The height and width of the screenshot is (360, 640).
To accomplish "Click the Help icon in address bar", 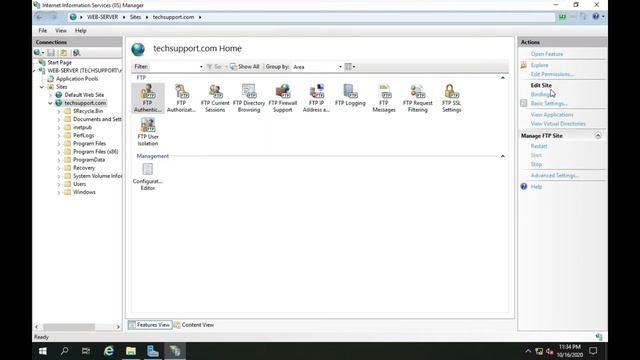I will coord(596,17).
